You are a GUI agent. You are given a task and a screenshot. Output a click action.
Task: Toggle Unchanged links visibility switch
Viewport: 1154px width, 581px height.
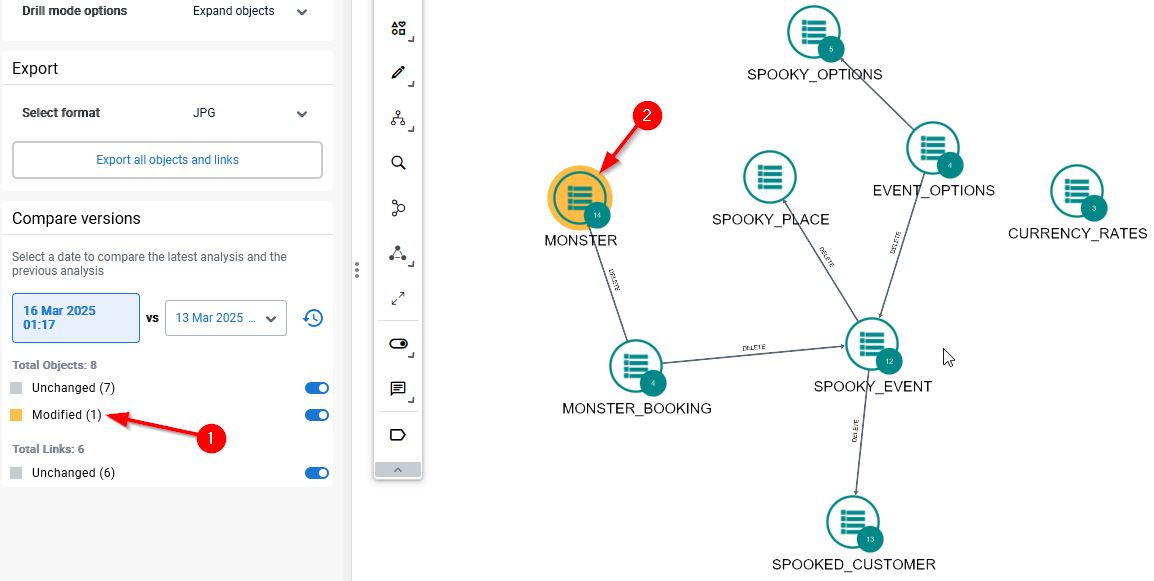316,473
